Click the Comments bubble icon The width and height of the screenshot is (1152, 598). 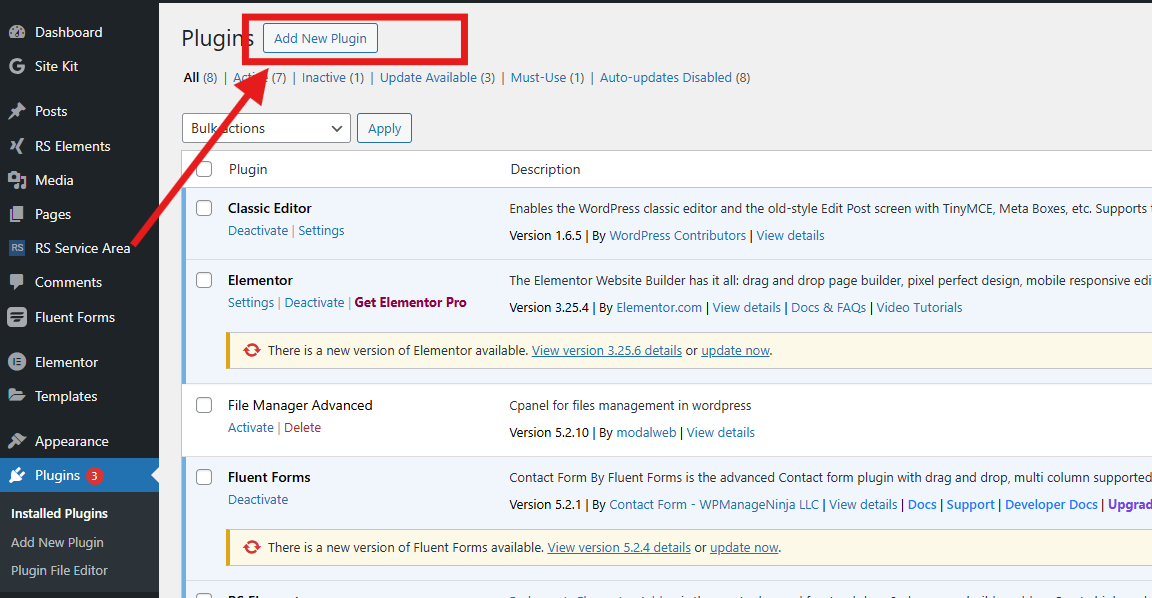(17, 282)
